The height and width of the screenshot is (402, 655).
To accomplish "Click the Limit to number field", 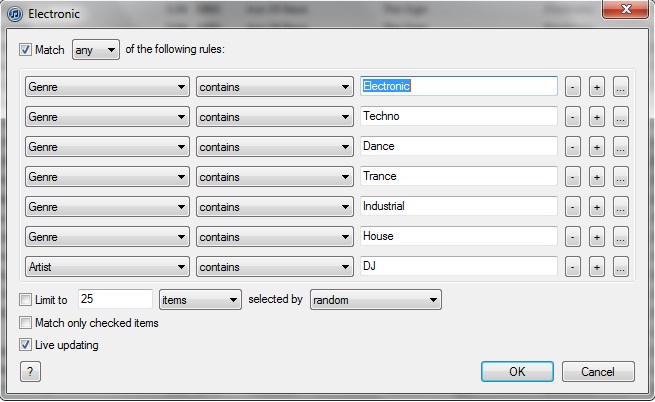I will pos(114,299).
